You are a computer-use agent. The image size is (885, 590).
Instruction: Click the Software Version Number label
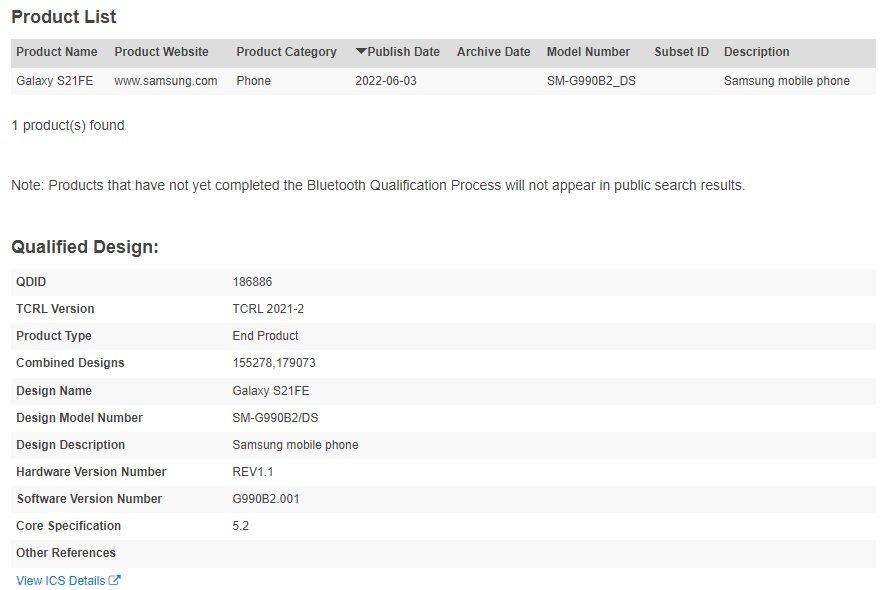pyautogui.click(x=89, y=499)
